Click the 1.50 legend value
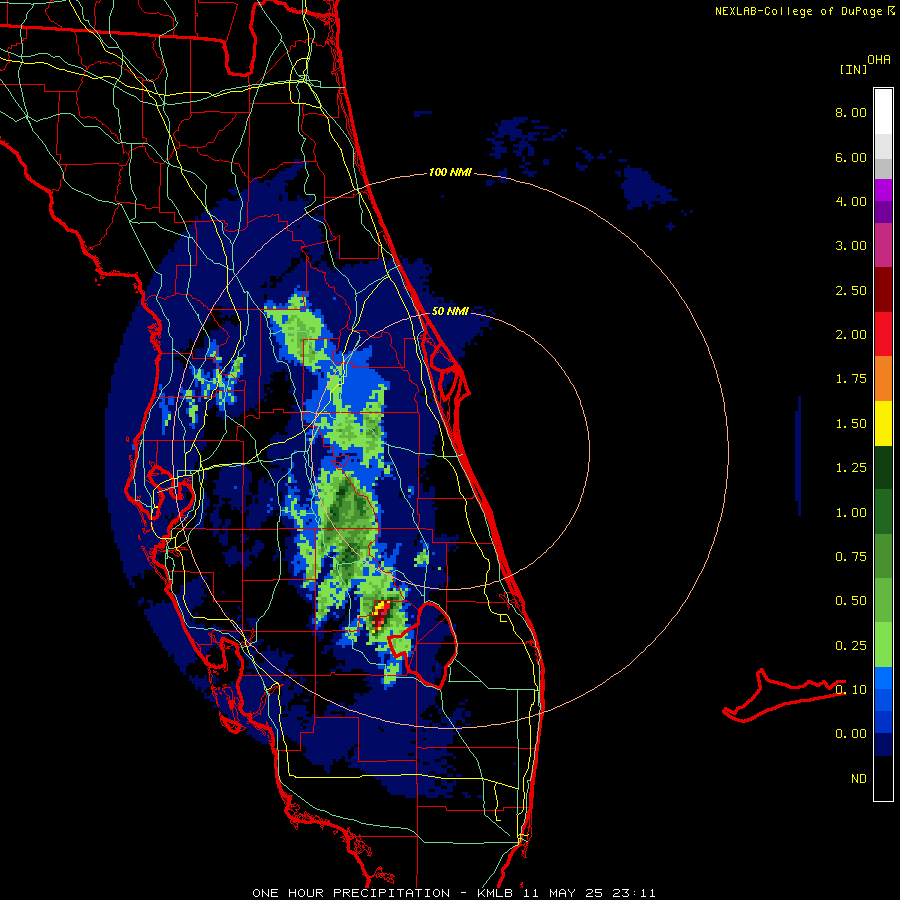Screen dimensions: 900x900 coord(851,424)
